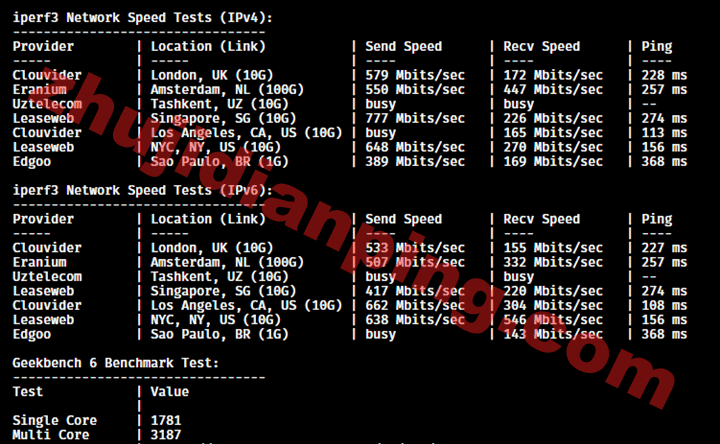Viewport: 720px width, 444px height.
Task: Select the "550 Mbits/sec" send speed value
Action: (x=415, y=90)
